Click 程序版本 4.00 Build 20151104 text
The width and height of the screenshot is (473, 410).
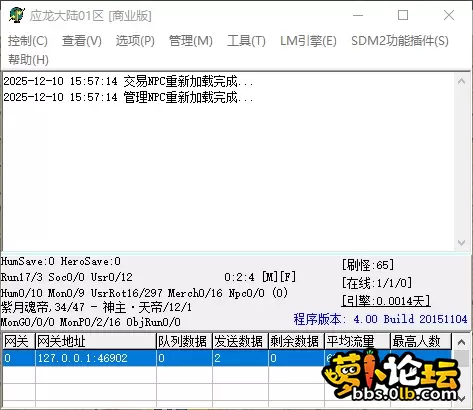[380, 319]
